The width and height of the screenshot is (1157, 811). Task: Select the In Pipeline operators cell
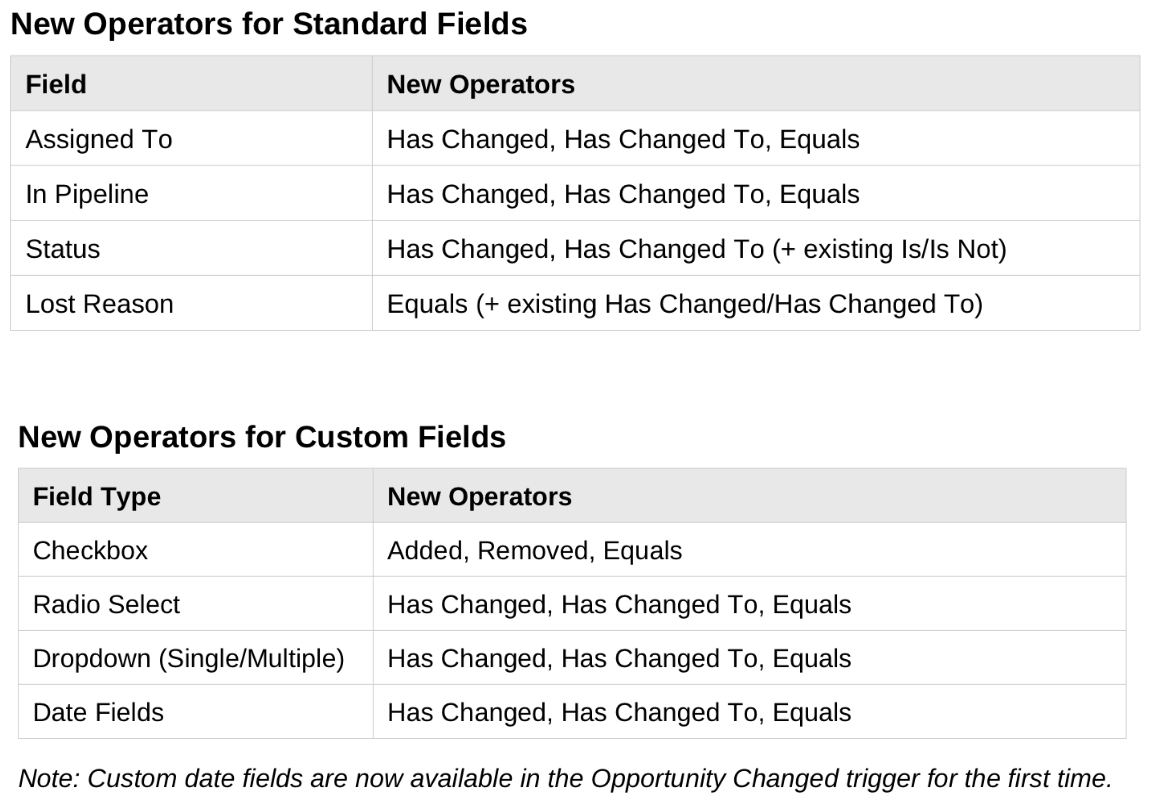[756, 193]
